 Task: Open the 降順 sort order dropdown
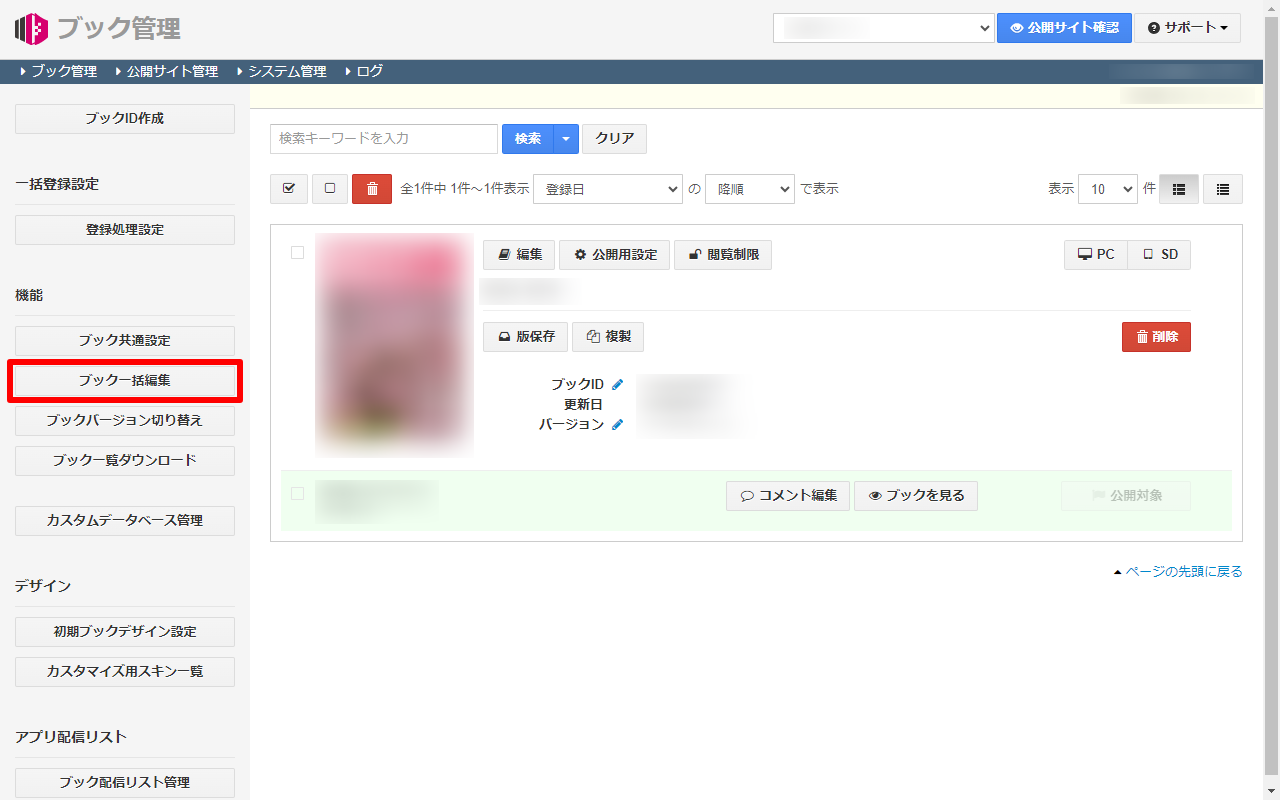pyautogui.click(x=749, y=189)
